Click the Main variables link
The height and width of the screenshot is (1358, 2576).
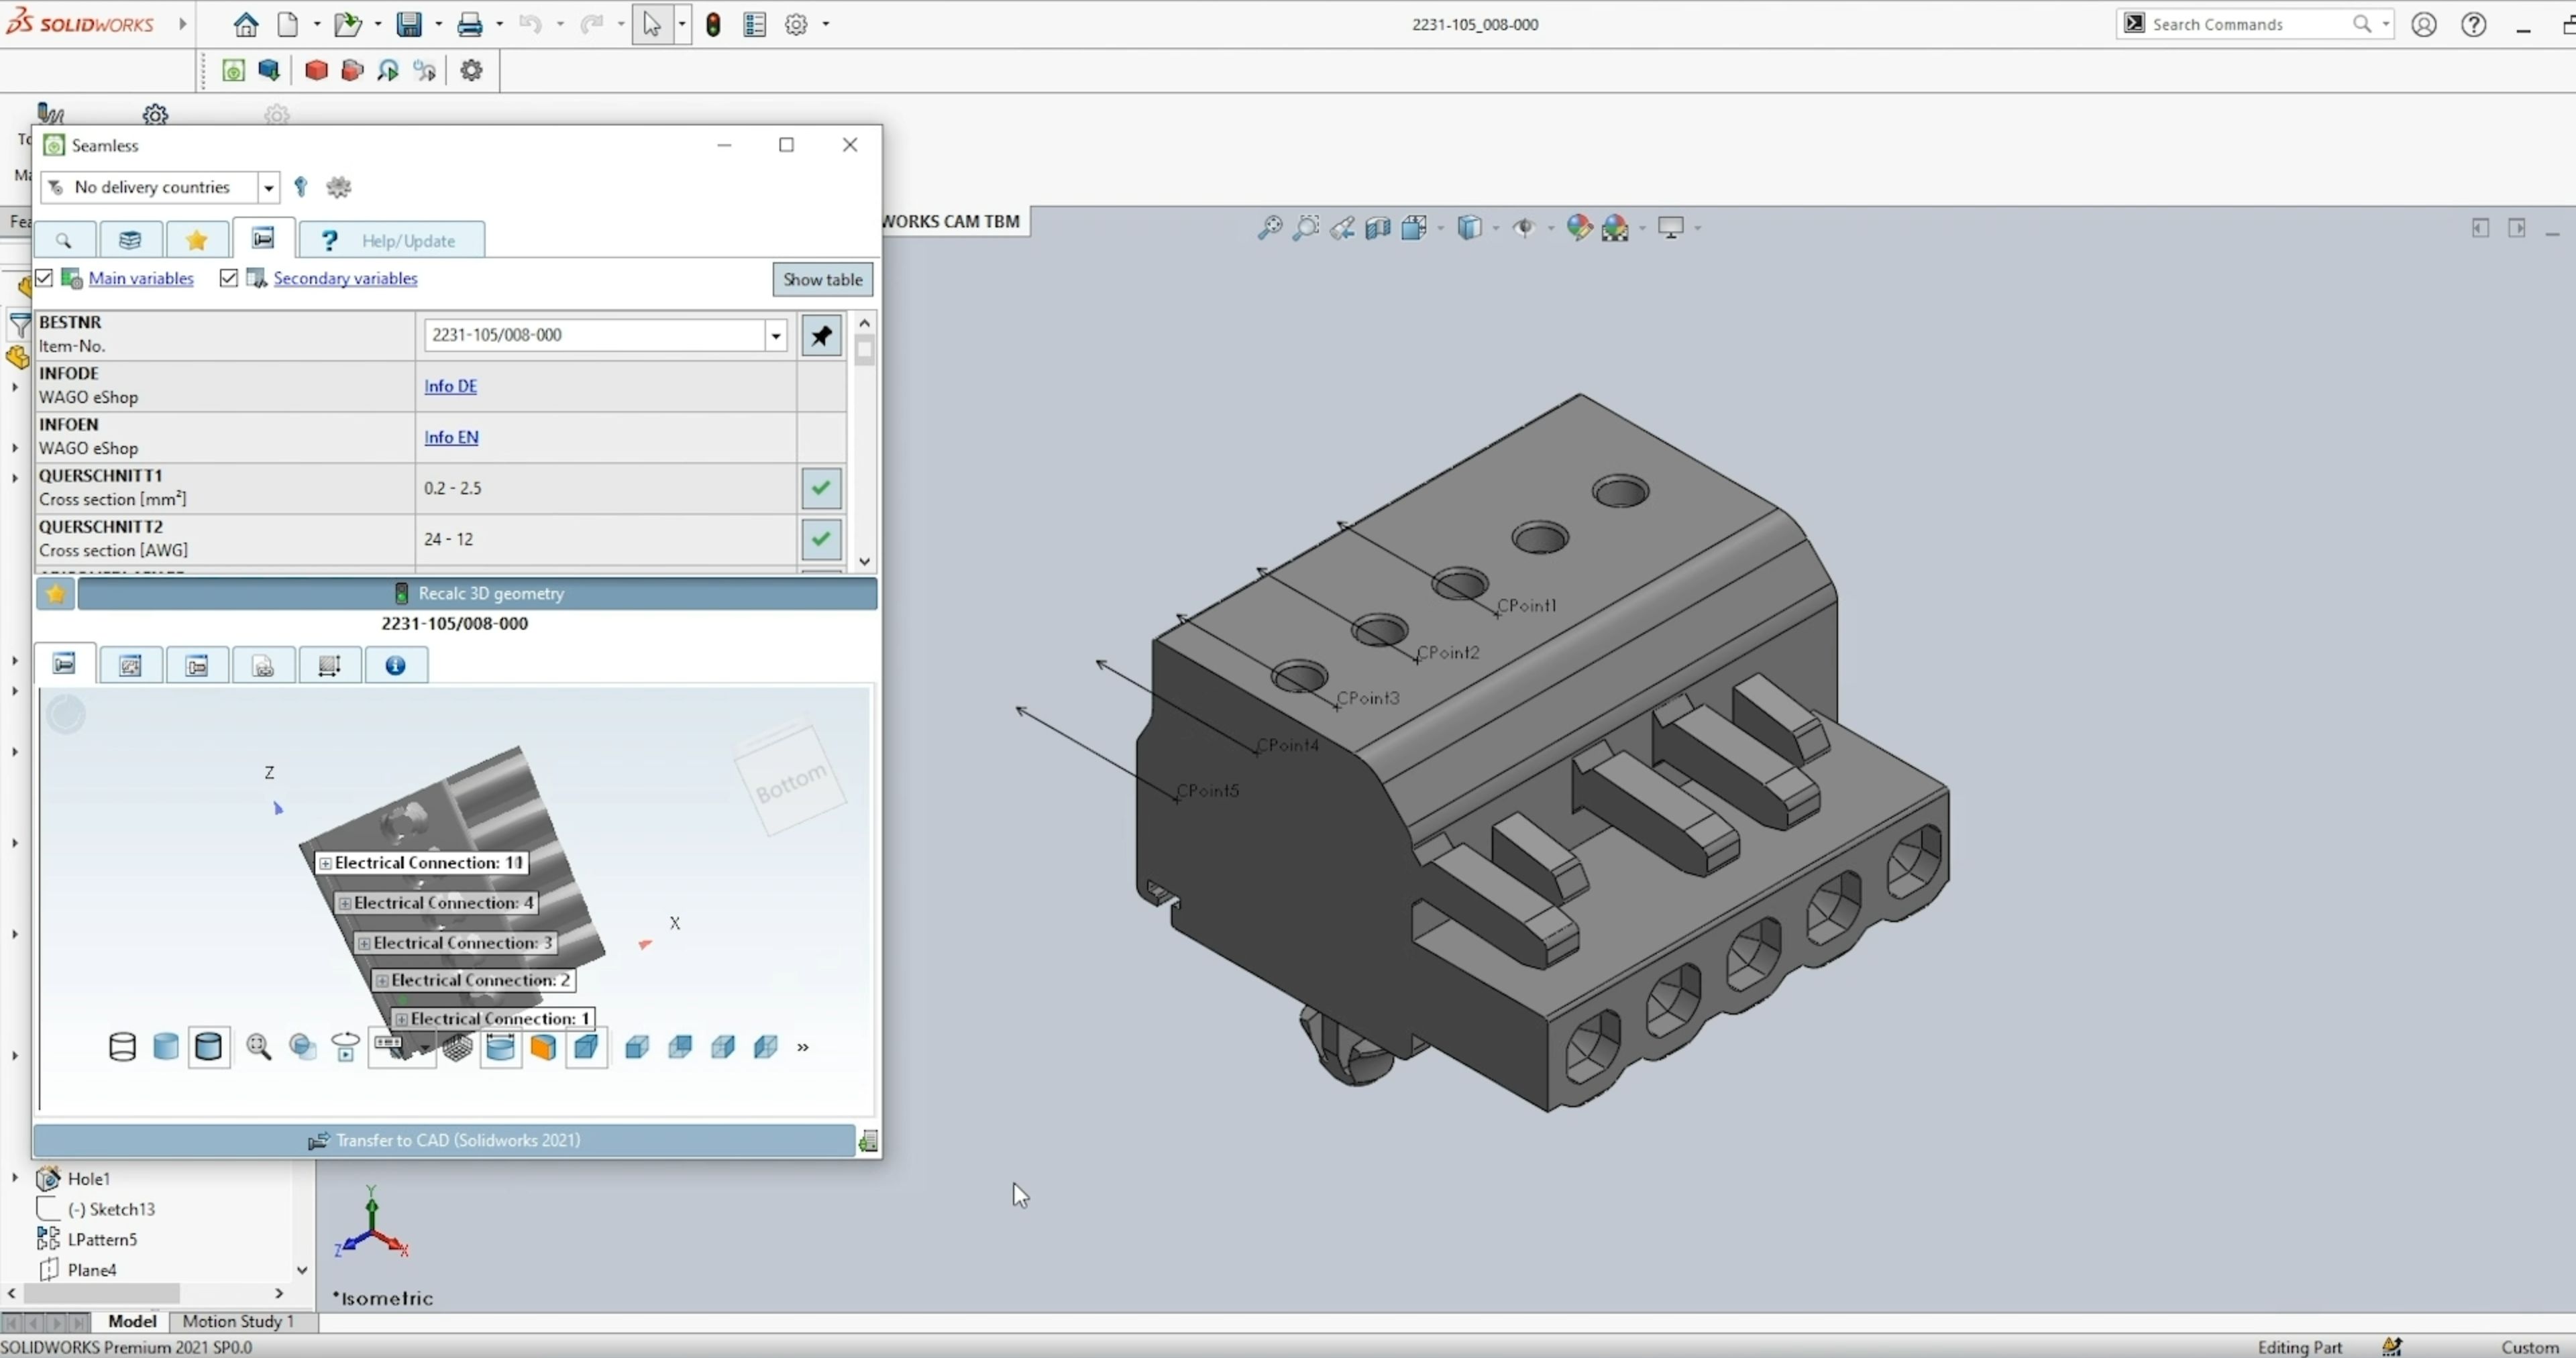tap(141, 278)
